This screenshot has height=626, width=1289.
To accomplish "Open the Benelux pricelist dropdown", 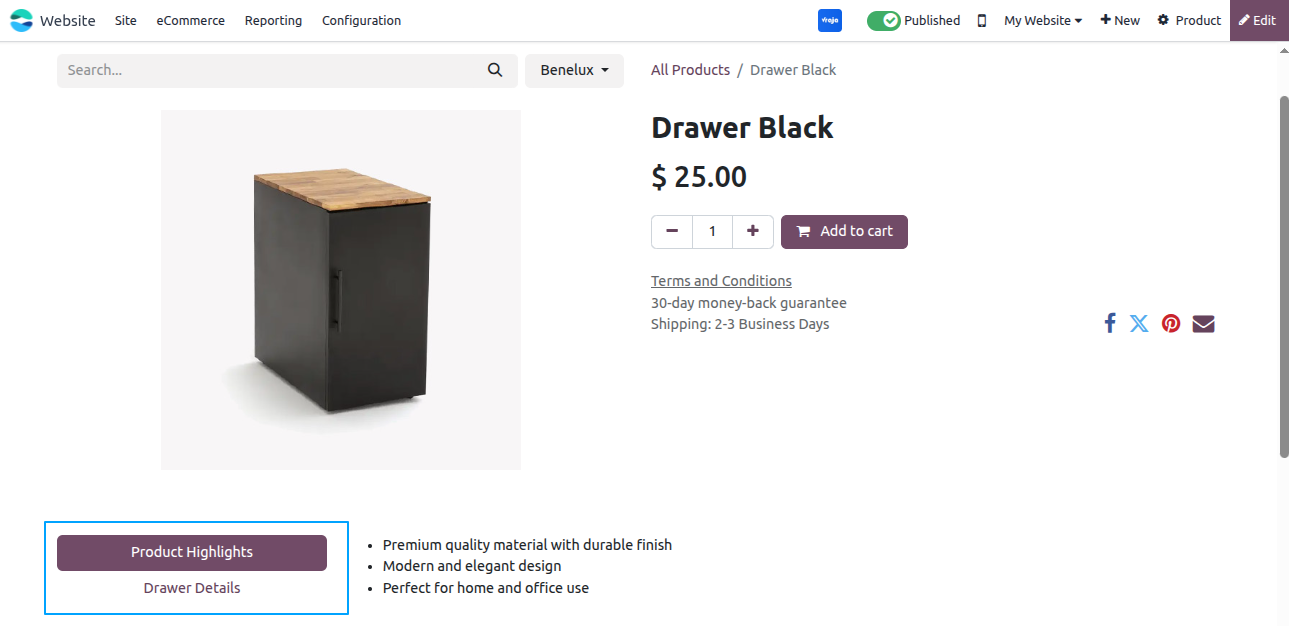I will 574,70.
